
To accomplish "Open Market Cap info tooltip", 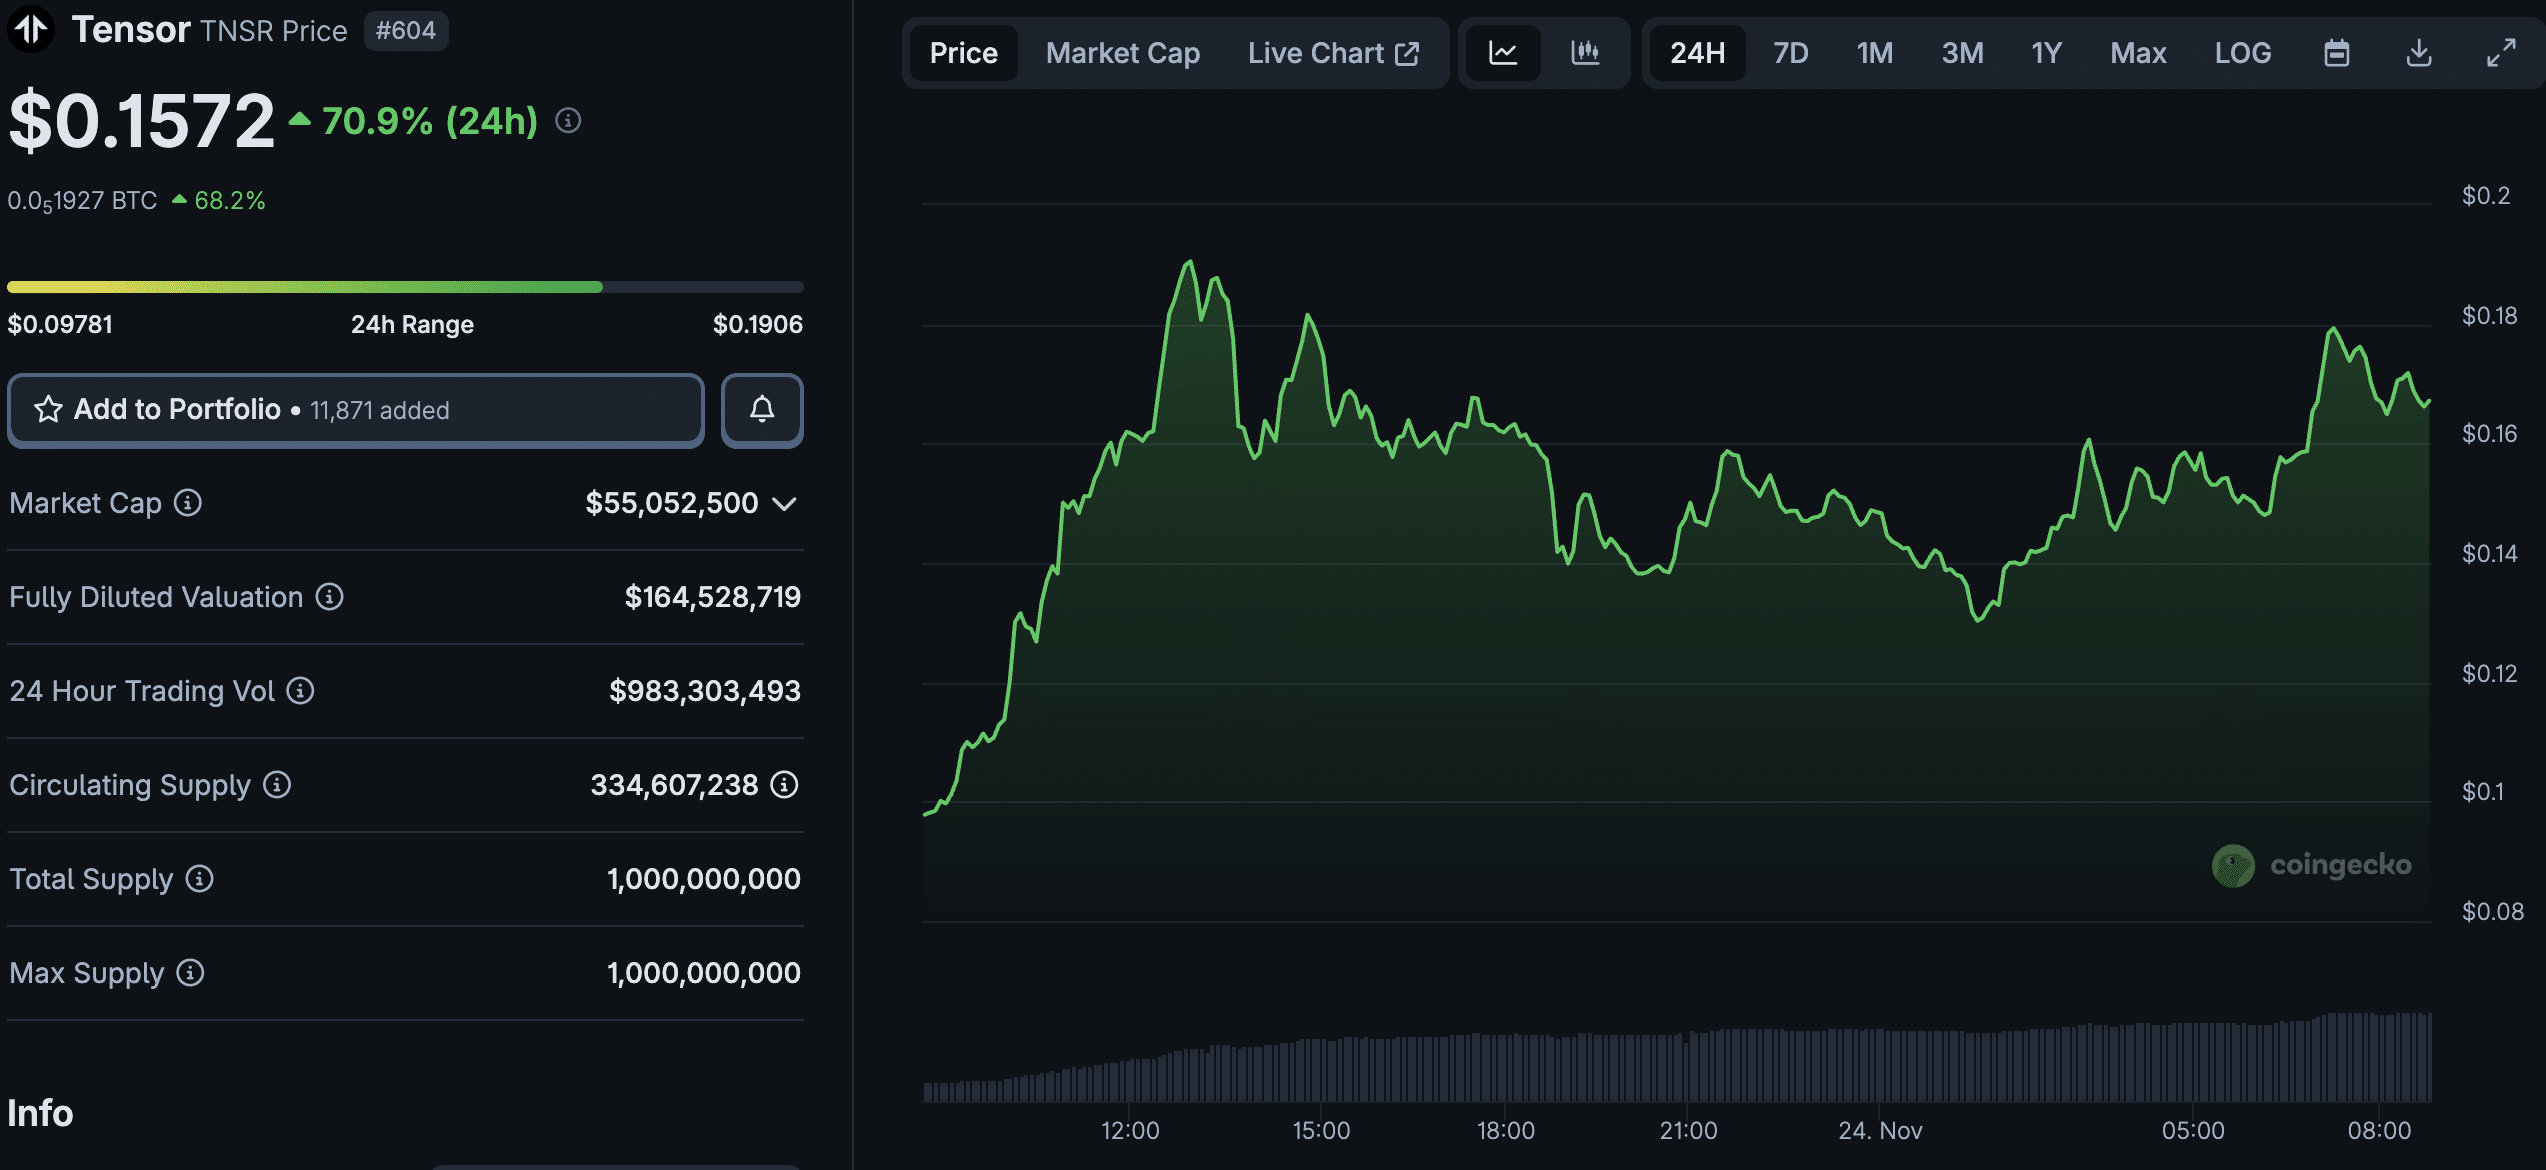I will pos(189,504).
